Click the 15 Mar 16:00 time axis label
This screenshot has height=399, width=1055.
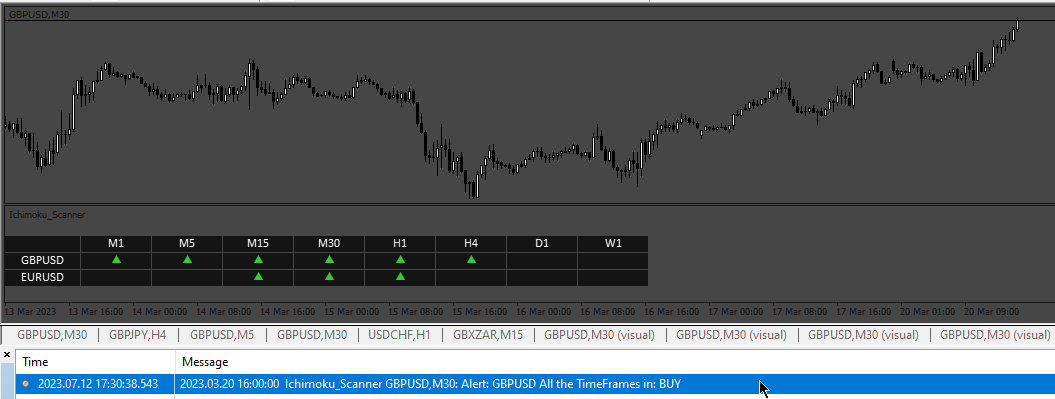[480, 312]
